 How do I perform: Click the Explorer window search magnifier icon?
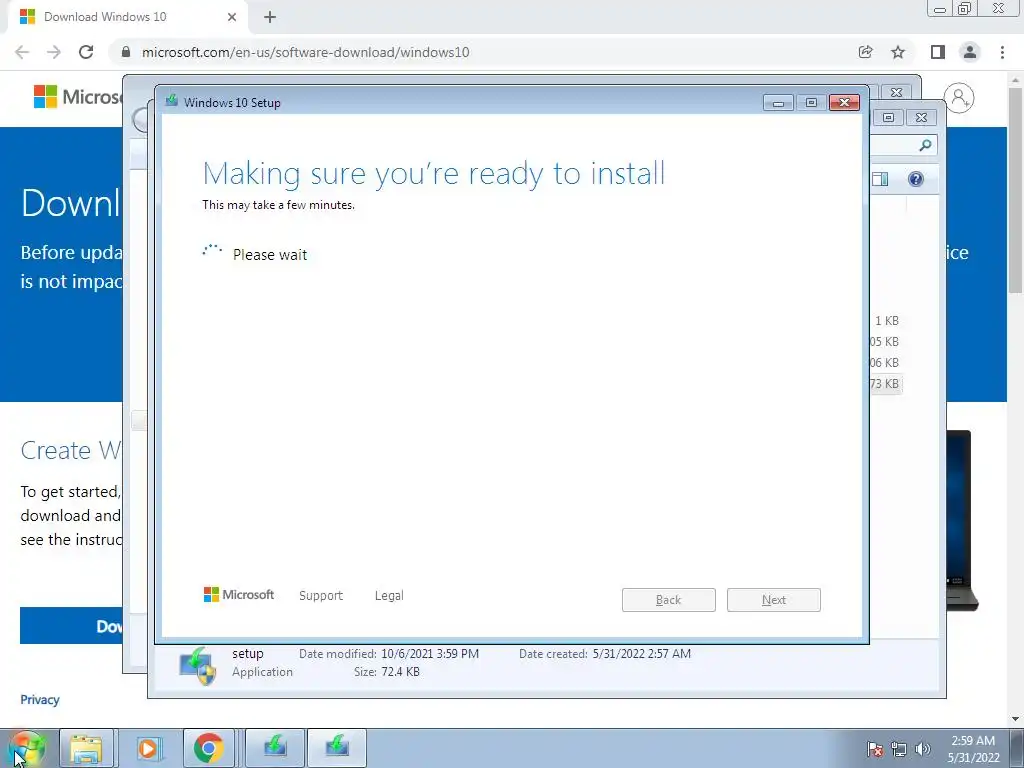click(x=925, y=145)
